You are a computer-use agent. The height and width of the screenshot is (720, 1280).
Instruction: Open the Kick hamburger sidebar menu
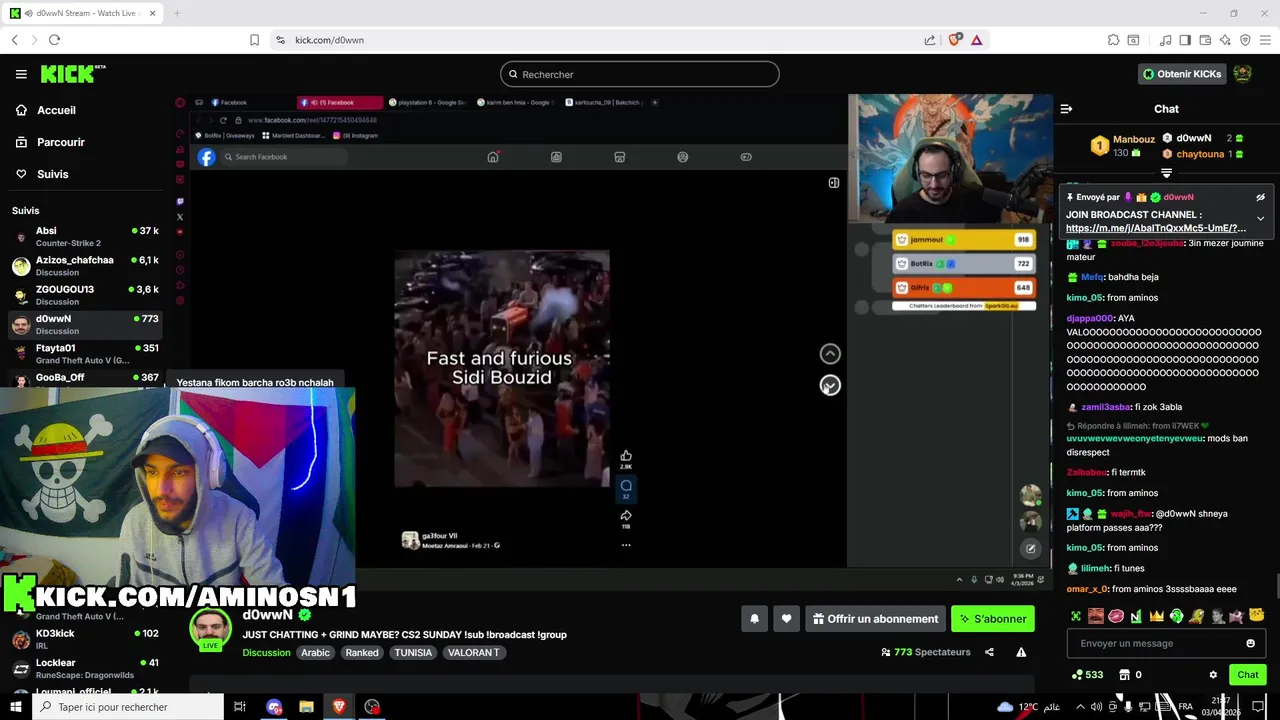21,74
